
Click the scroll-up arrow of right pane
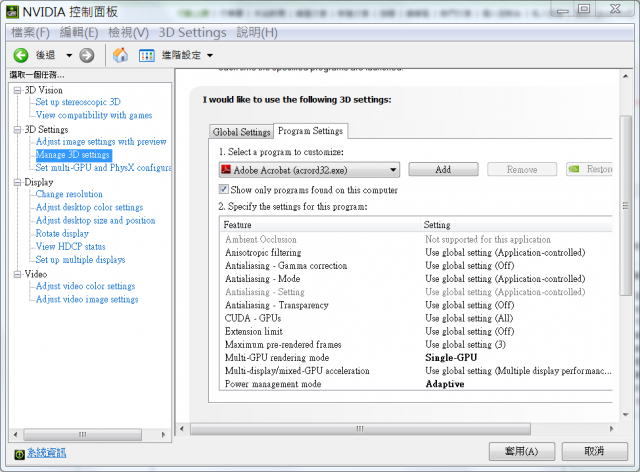(625, 76)
